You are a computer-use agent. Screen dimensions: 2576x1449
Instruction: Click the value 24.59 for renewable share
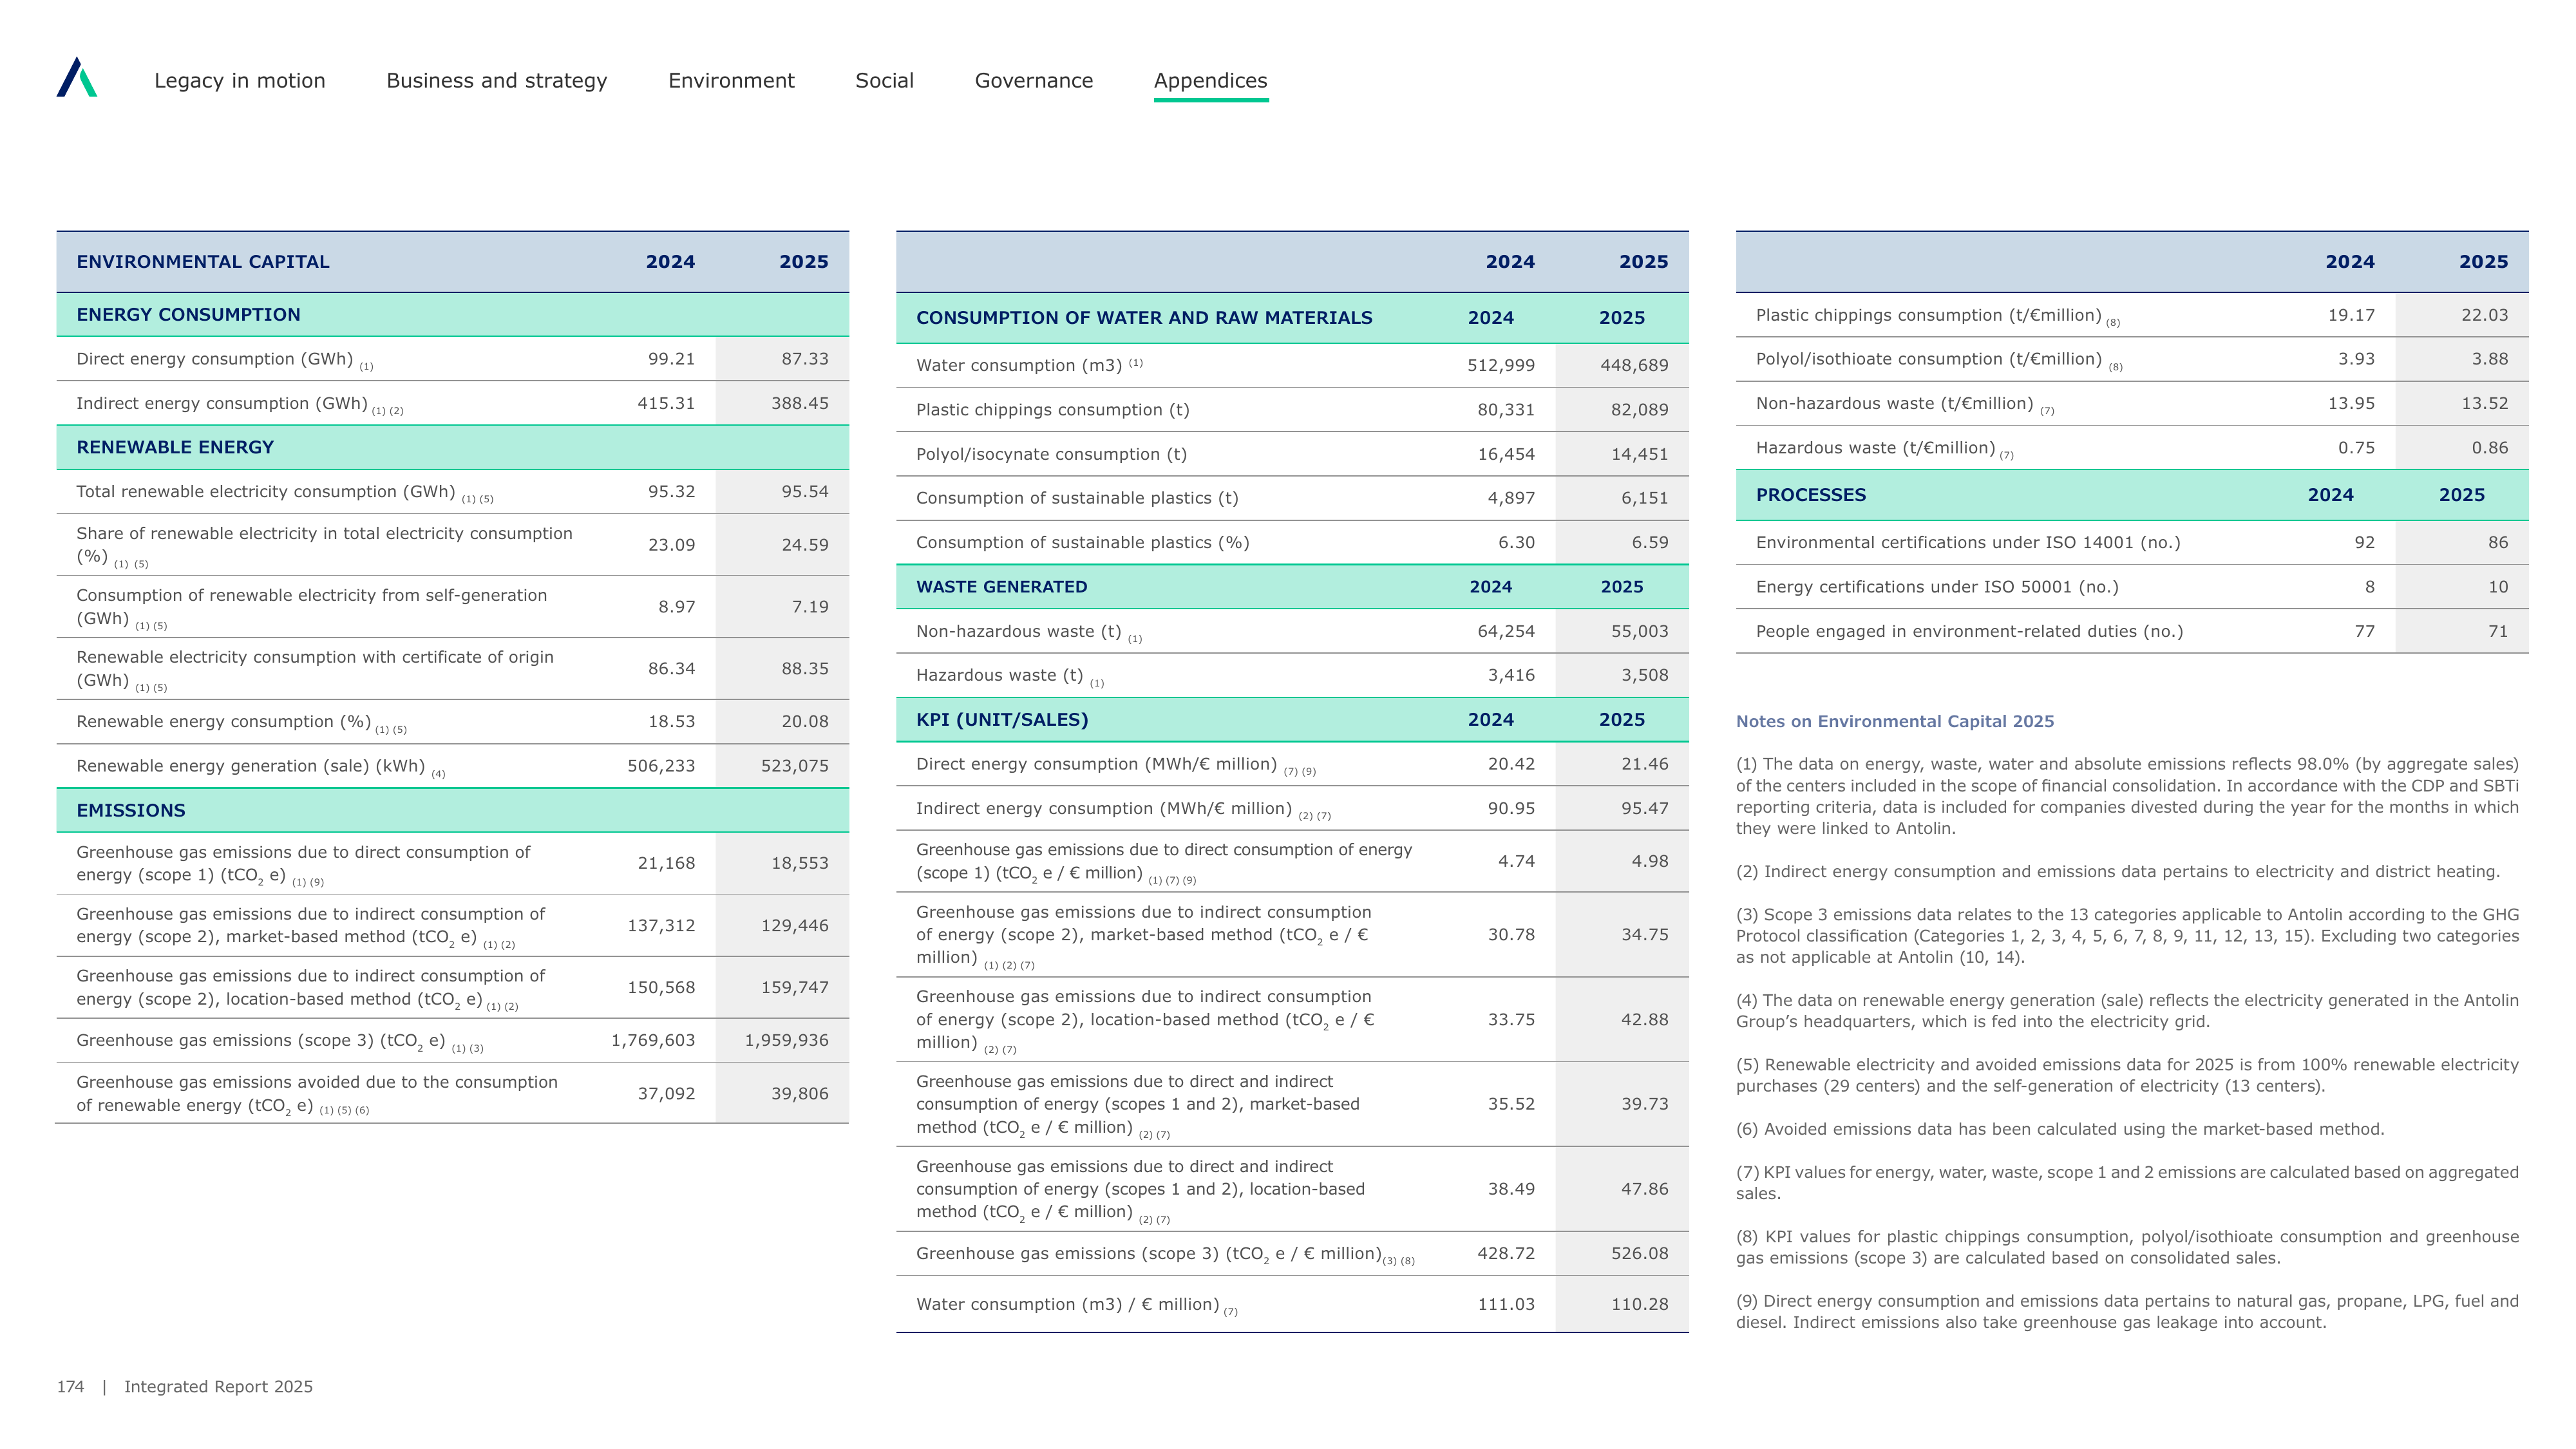coord(804,545)
